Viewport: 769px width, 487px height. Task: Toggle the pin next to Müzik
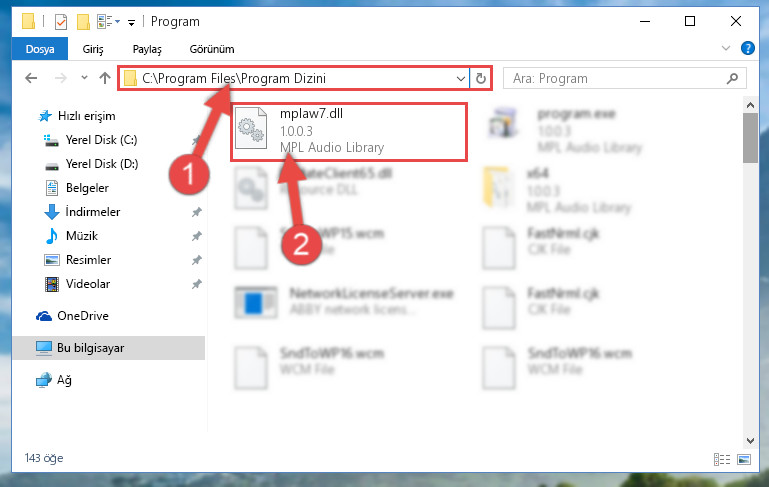pos(196,236)
